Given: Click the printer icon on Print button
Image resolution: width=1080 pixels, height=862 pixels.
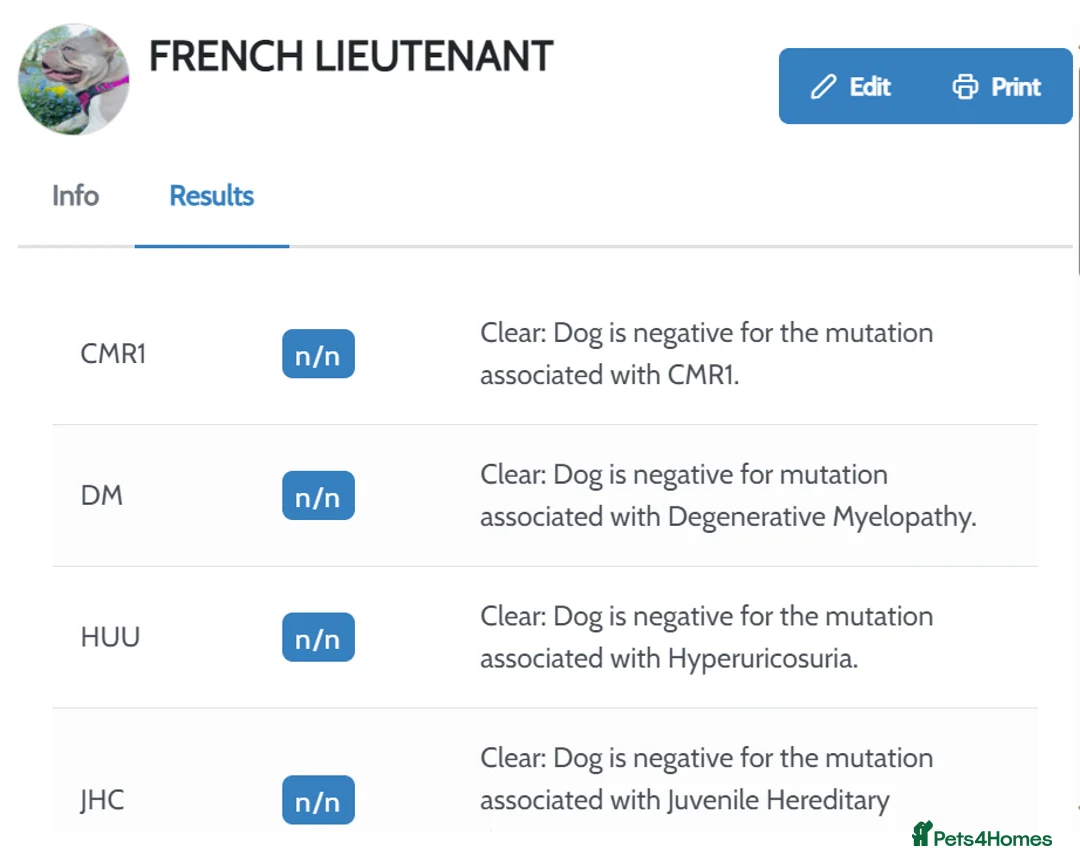Looking at the screenshot, I should (x=965, y=87).
